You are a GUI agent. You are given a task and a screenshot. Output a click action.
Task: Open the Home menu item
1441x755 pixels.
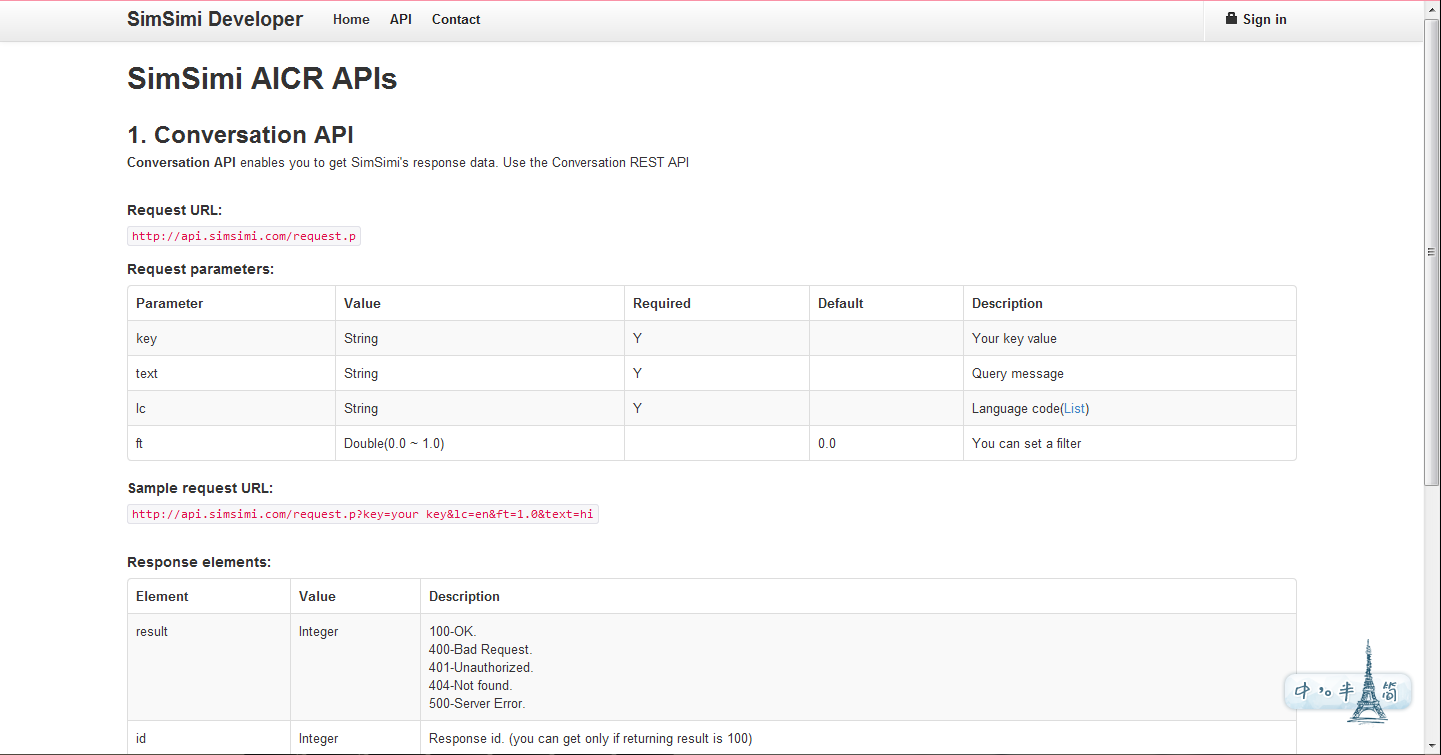point(351,20)
